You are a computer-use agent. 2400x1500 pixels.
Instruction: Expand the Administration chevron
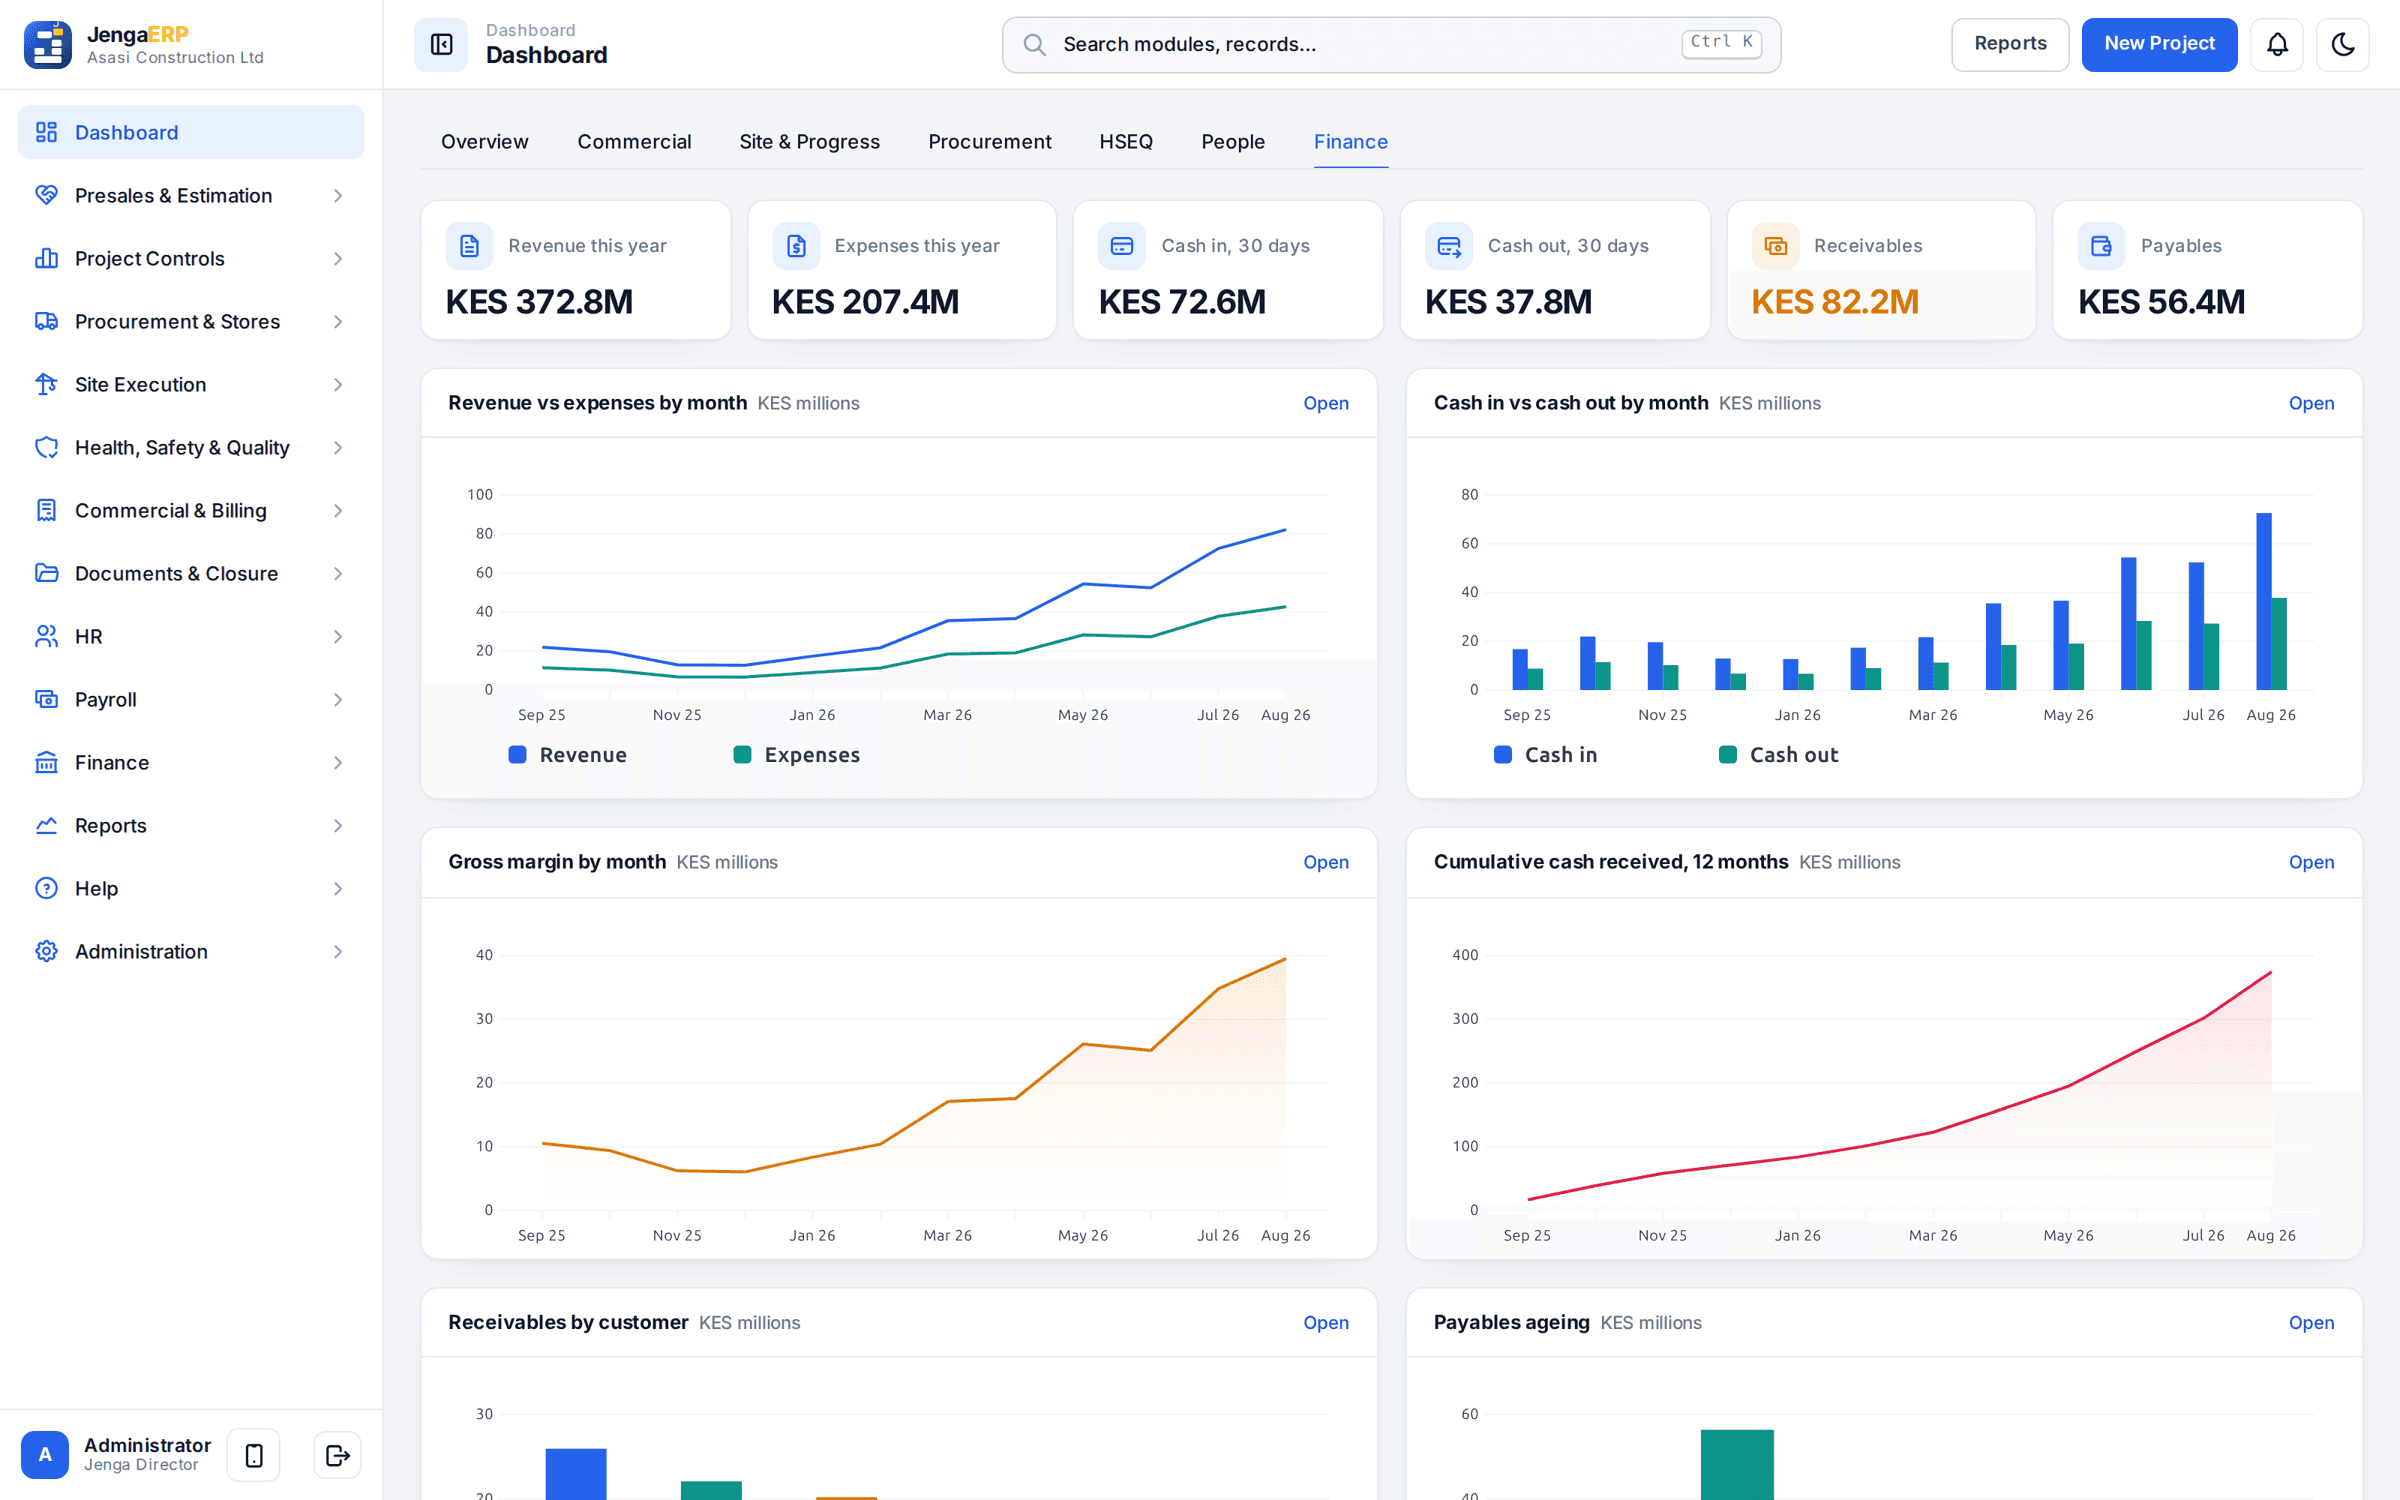[338, 952]
